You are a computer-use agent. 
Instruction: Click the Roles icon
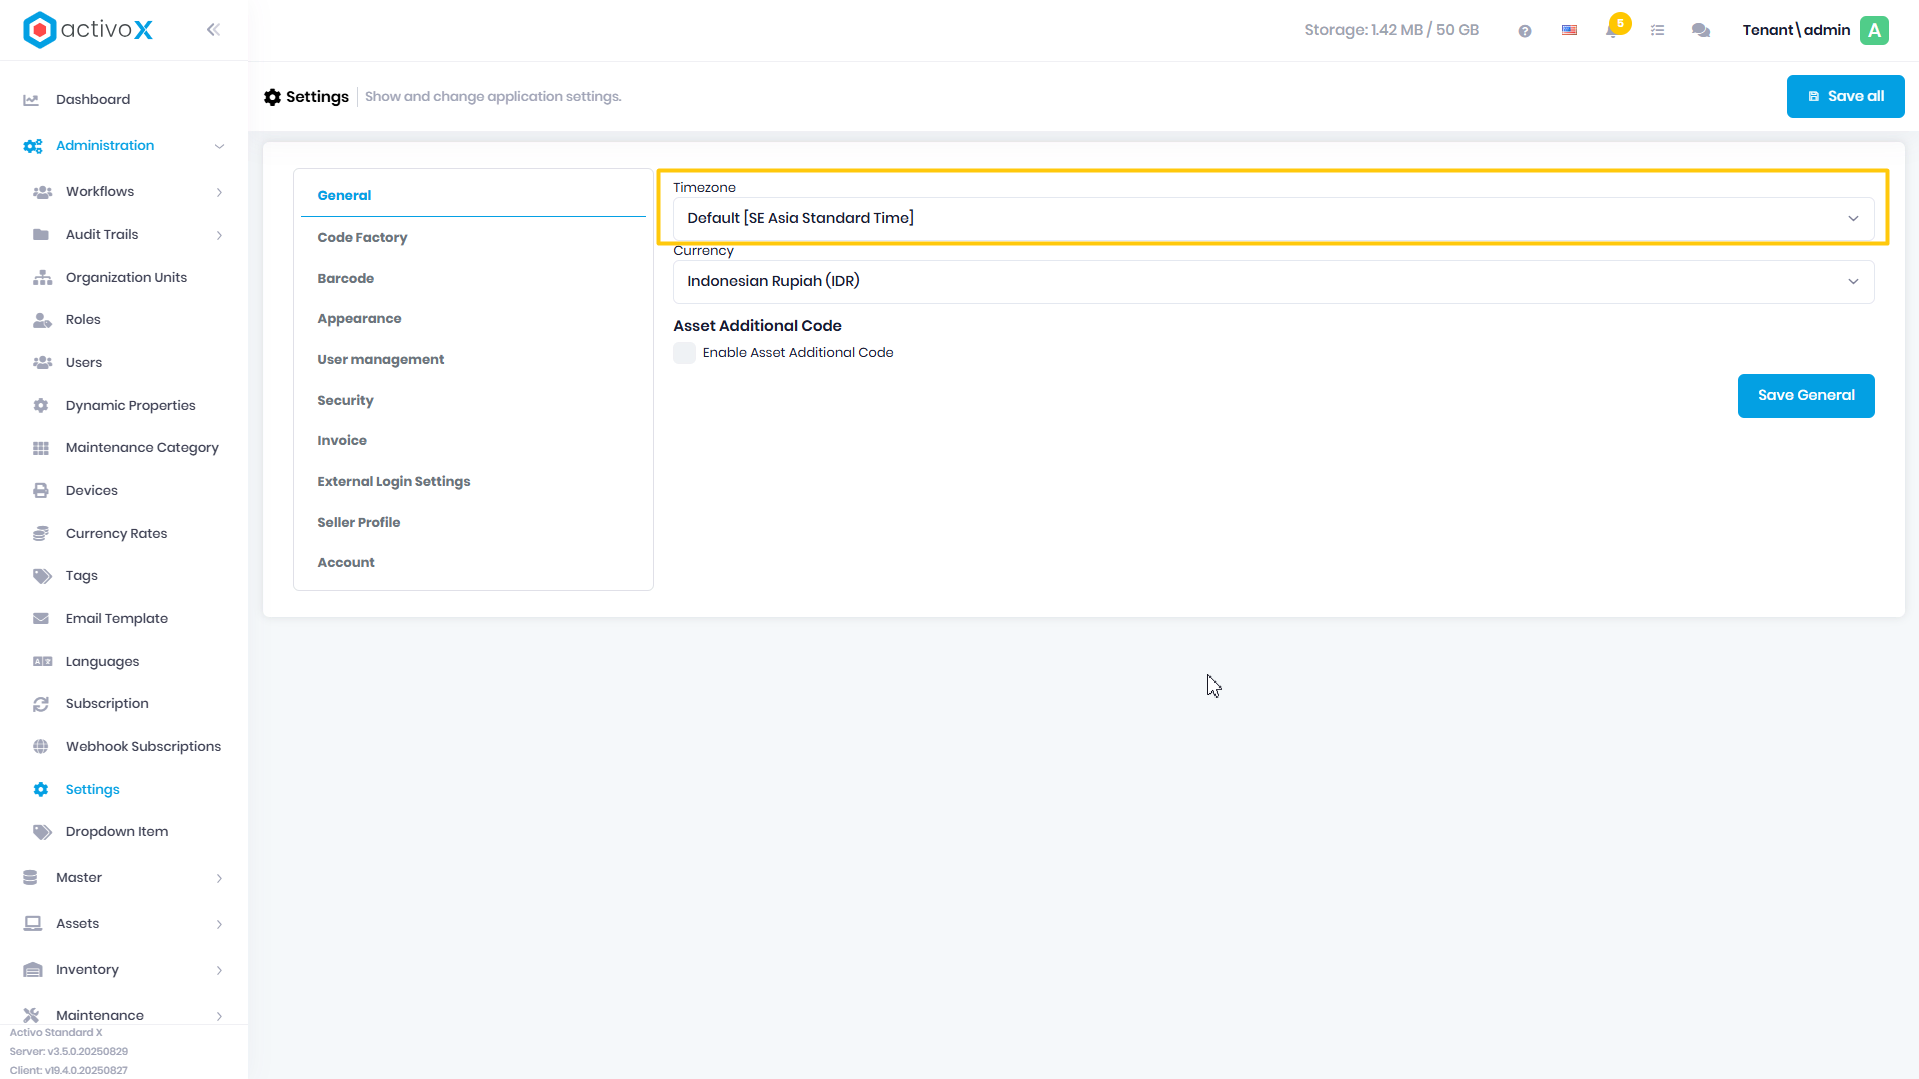(x=42, y=320)
